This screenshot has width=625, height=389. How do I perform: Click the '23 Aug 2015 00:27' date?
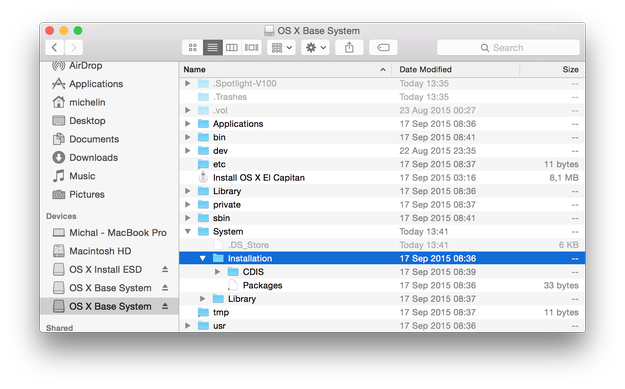click(438, 110)
